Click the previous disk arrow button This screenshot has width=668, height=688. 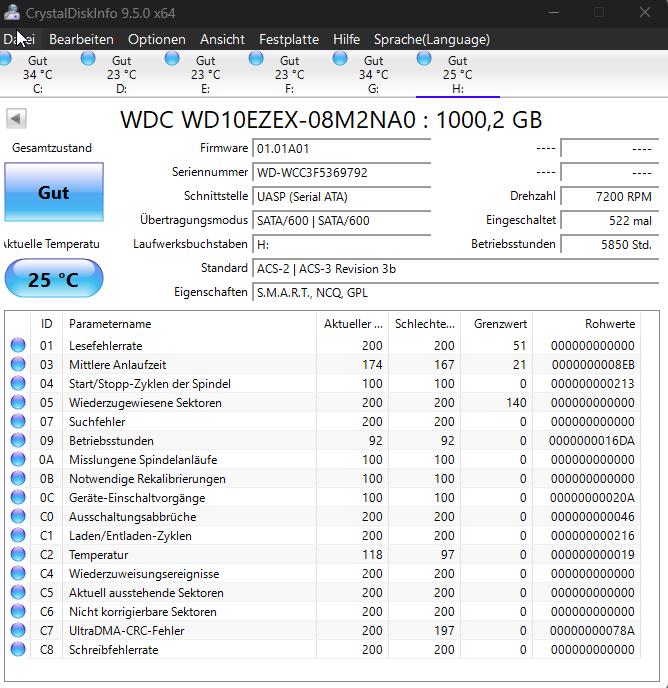point(16,118)
